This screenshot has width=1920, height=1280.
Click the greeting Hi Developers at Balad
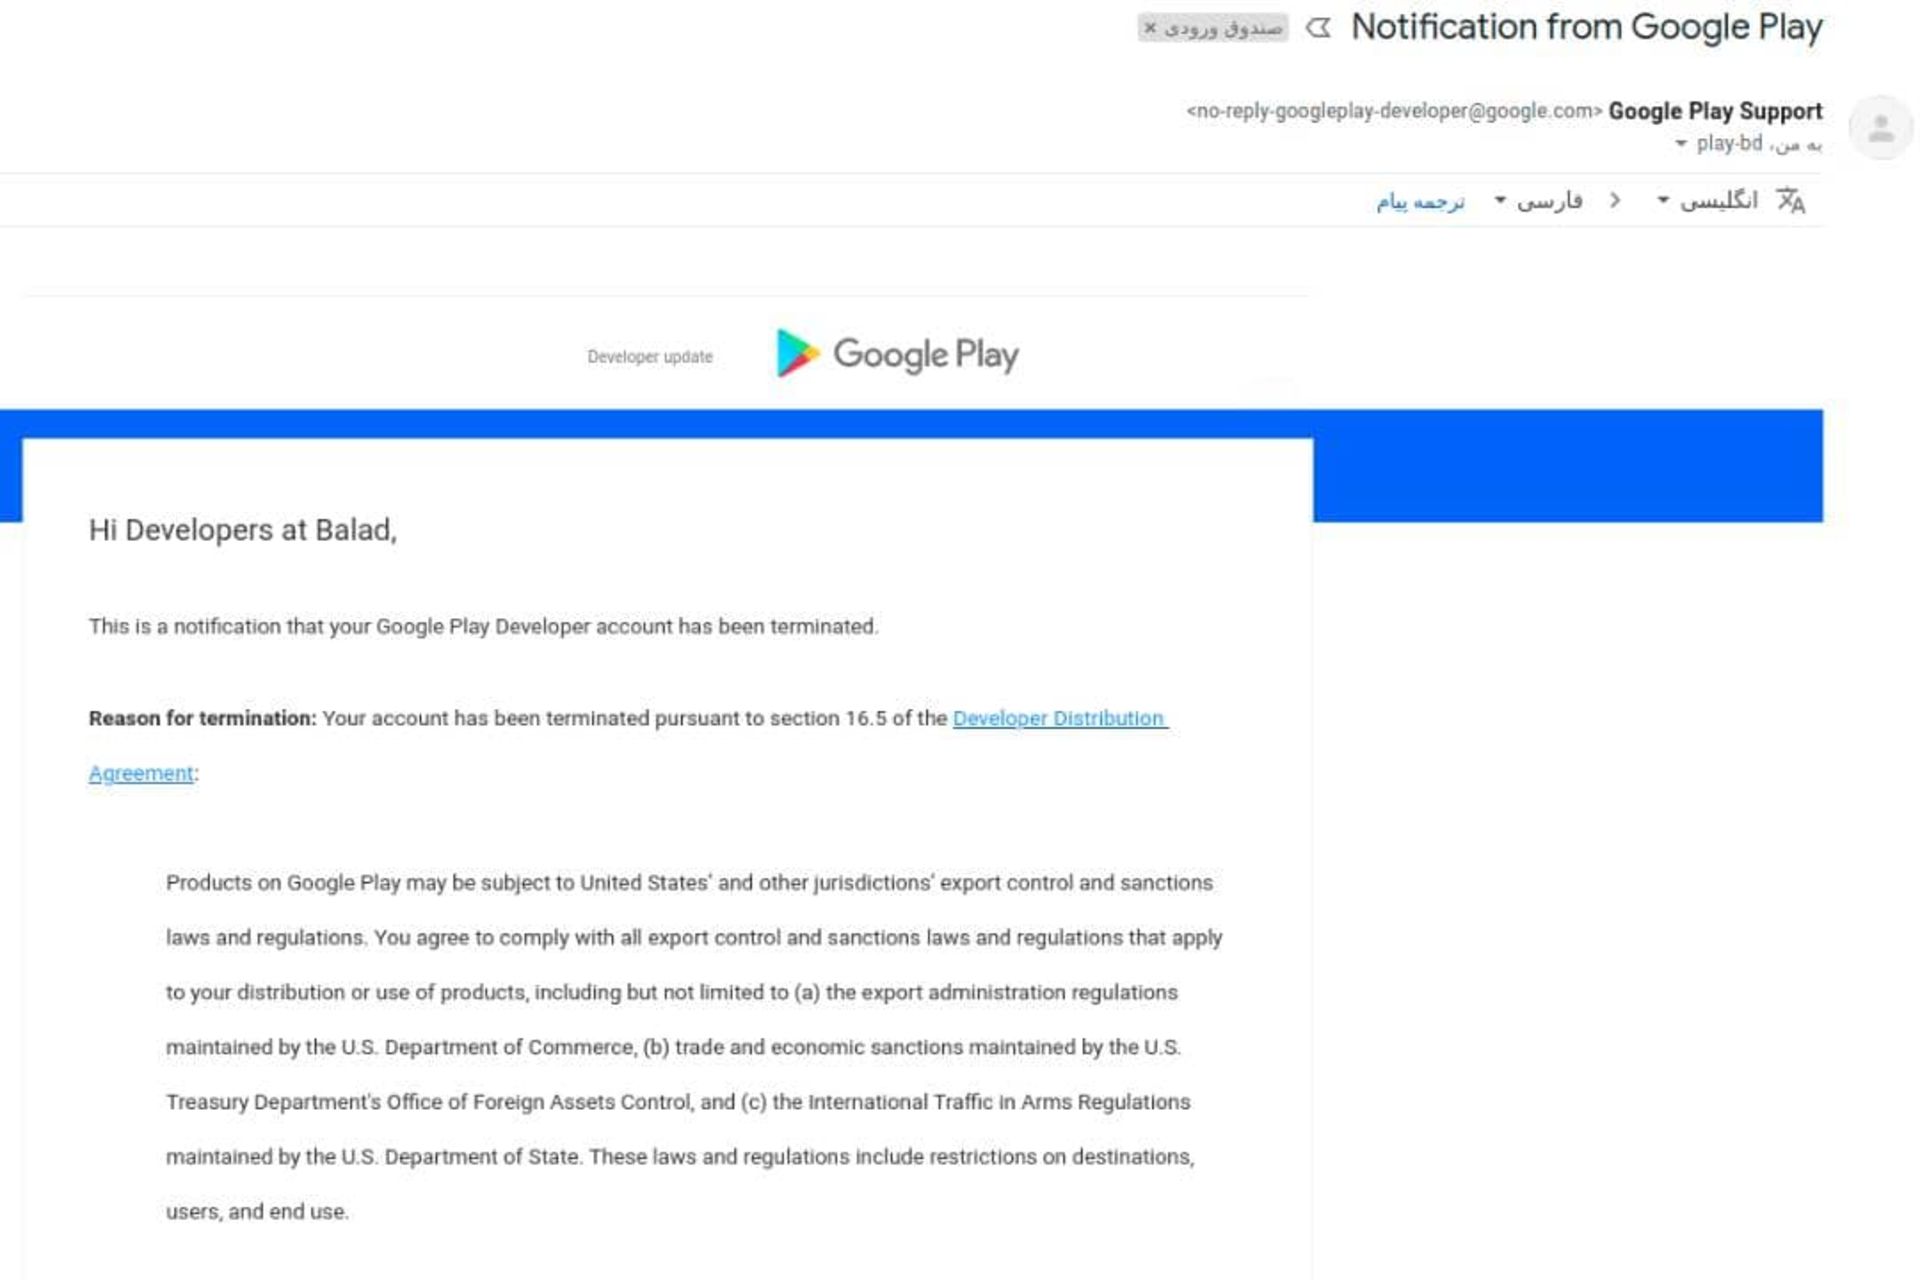[243, 530]
